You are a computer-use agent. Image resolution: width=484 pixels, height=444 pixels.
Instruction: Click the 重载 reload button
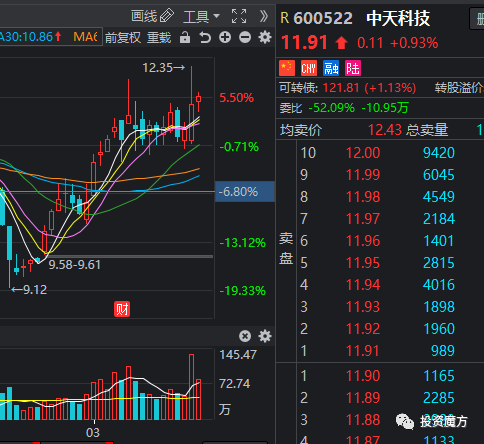(x=159, y=38)
